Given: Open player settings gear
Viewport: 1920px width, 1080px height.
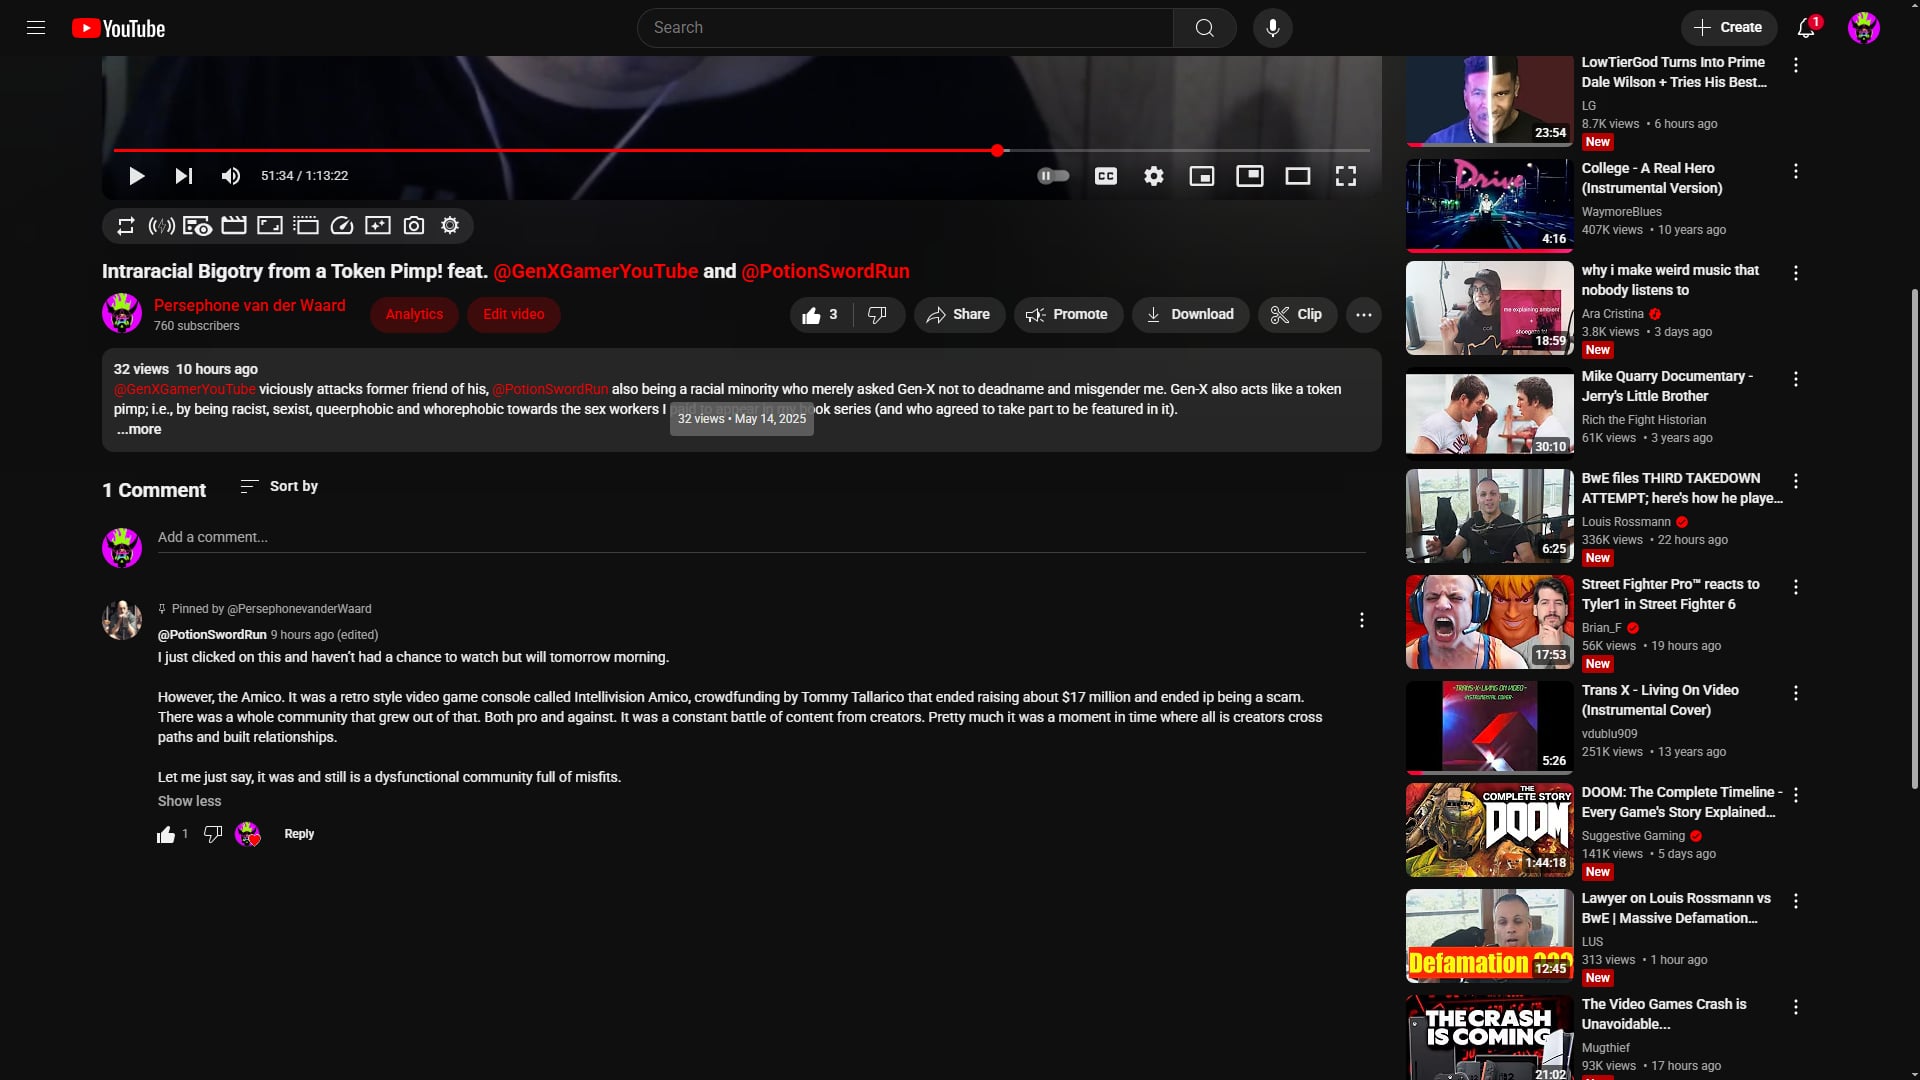Looking at the screenshot, I should pyautogui.click(x=1154, y=176).
